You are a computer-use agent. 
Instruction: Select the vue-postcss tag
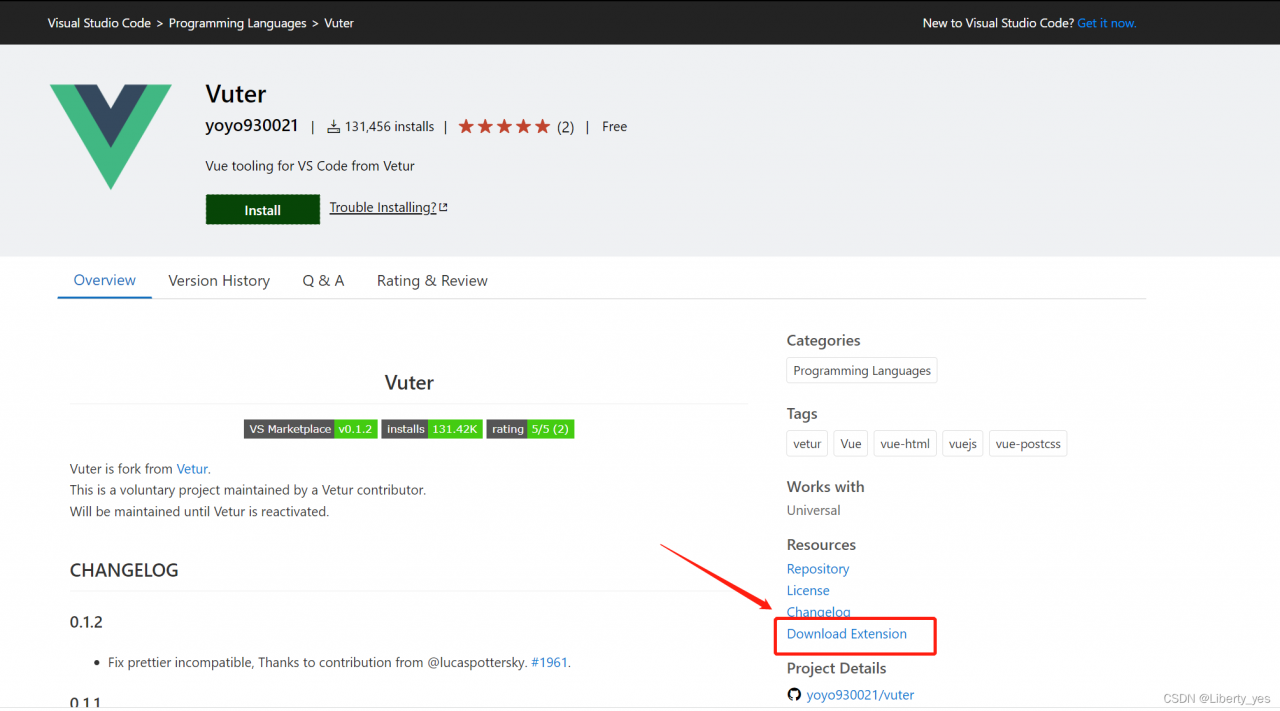point(1028,444)
